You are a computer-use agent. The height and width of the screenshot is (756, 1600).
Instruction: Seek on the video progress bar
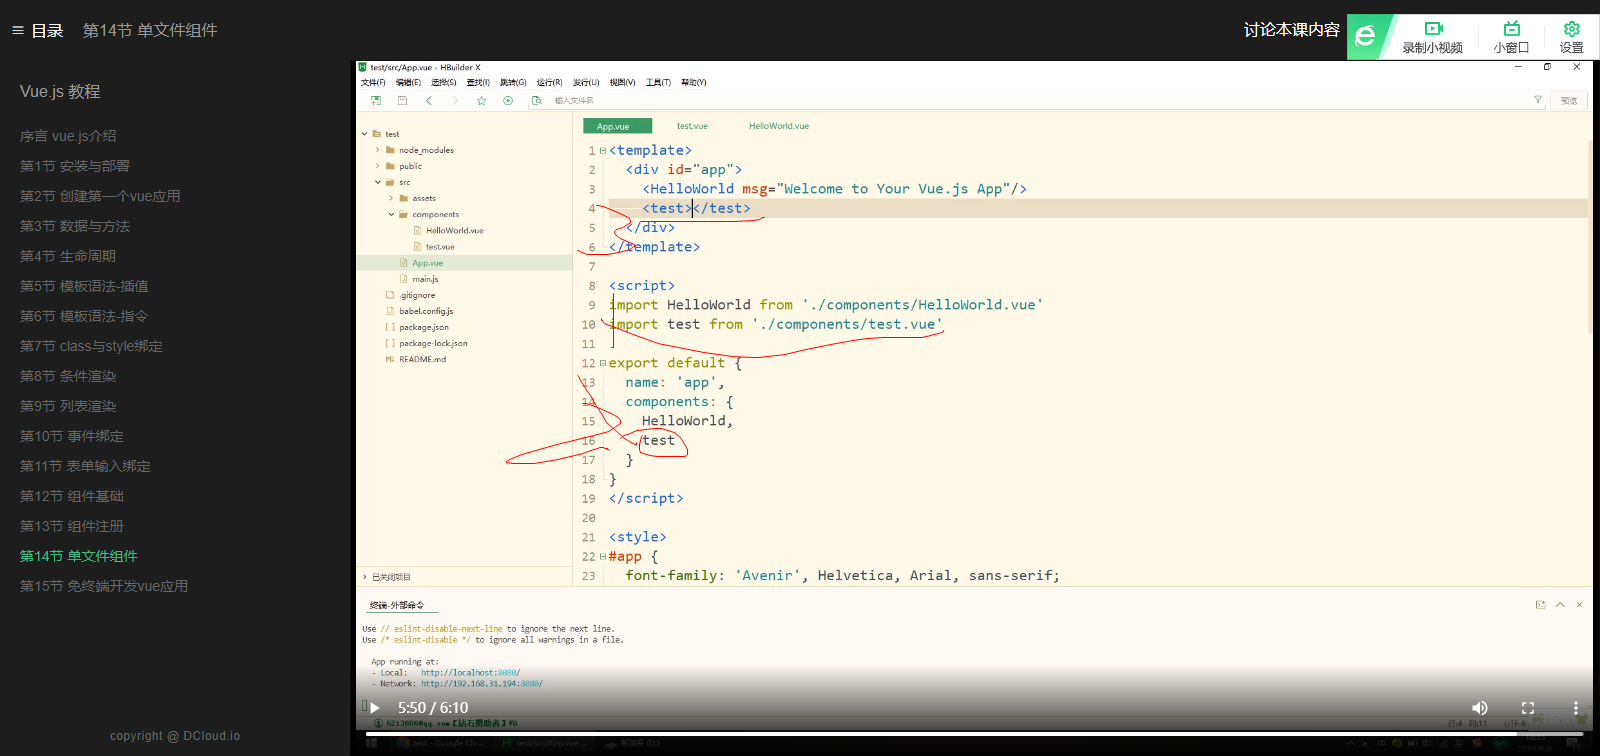pos(975,734)
